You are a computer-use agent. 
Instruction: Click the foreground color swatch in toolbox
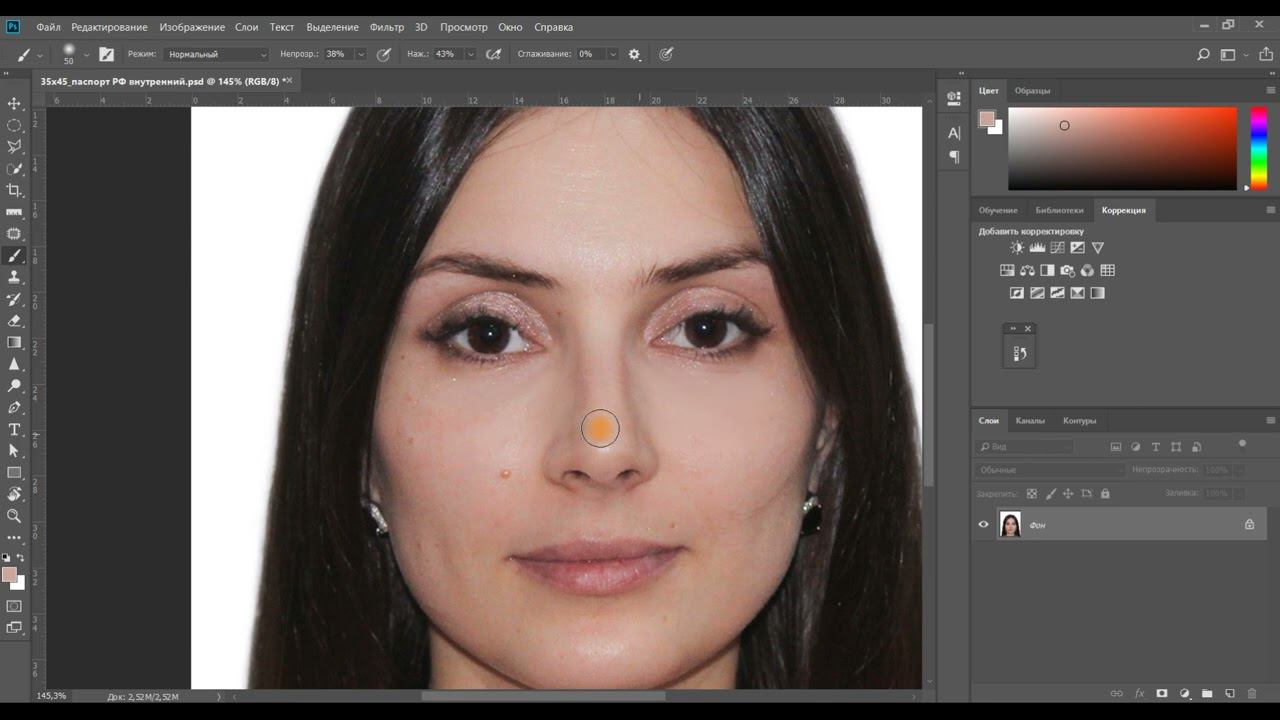point(9,575)
